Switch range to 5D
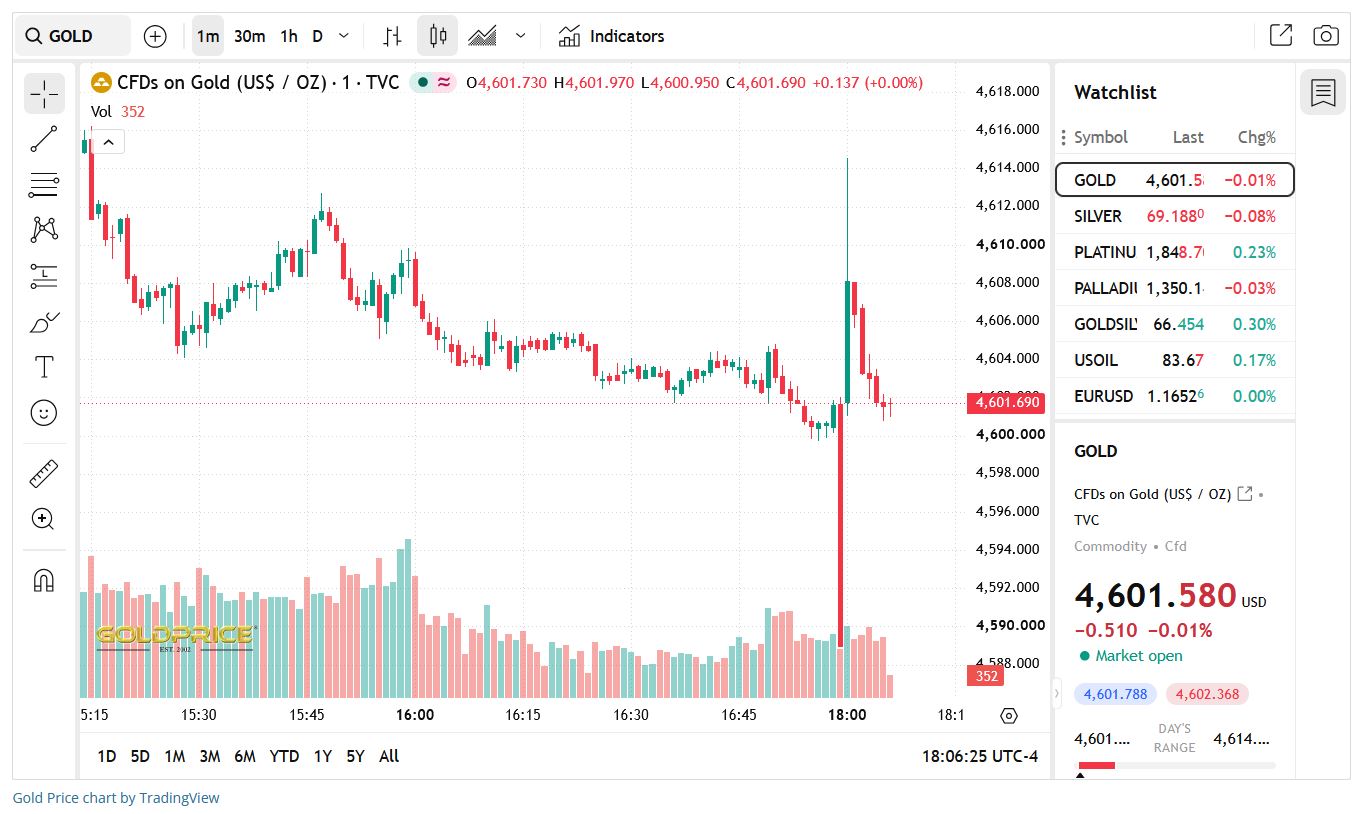This screenshot has height=814, width=1362. pyautogui.click(x=140, y=756)
